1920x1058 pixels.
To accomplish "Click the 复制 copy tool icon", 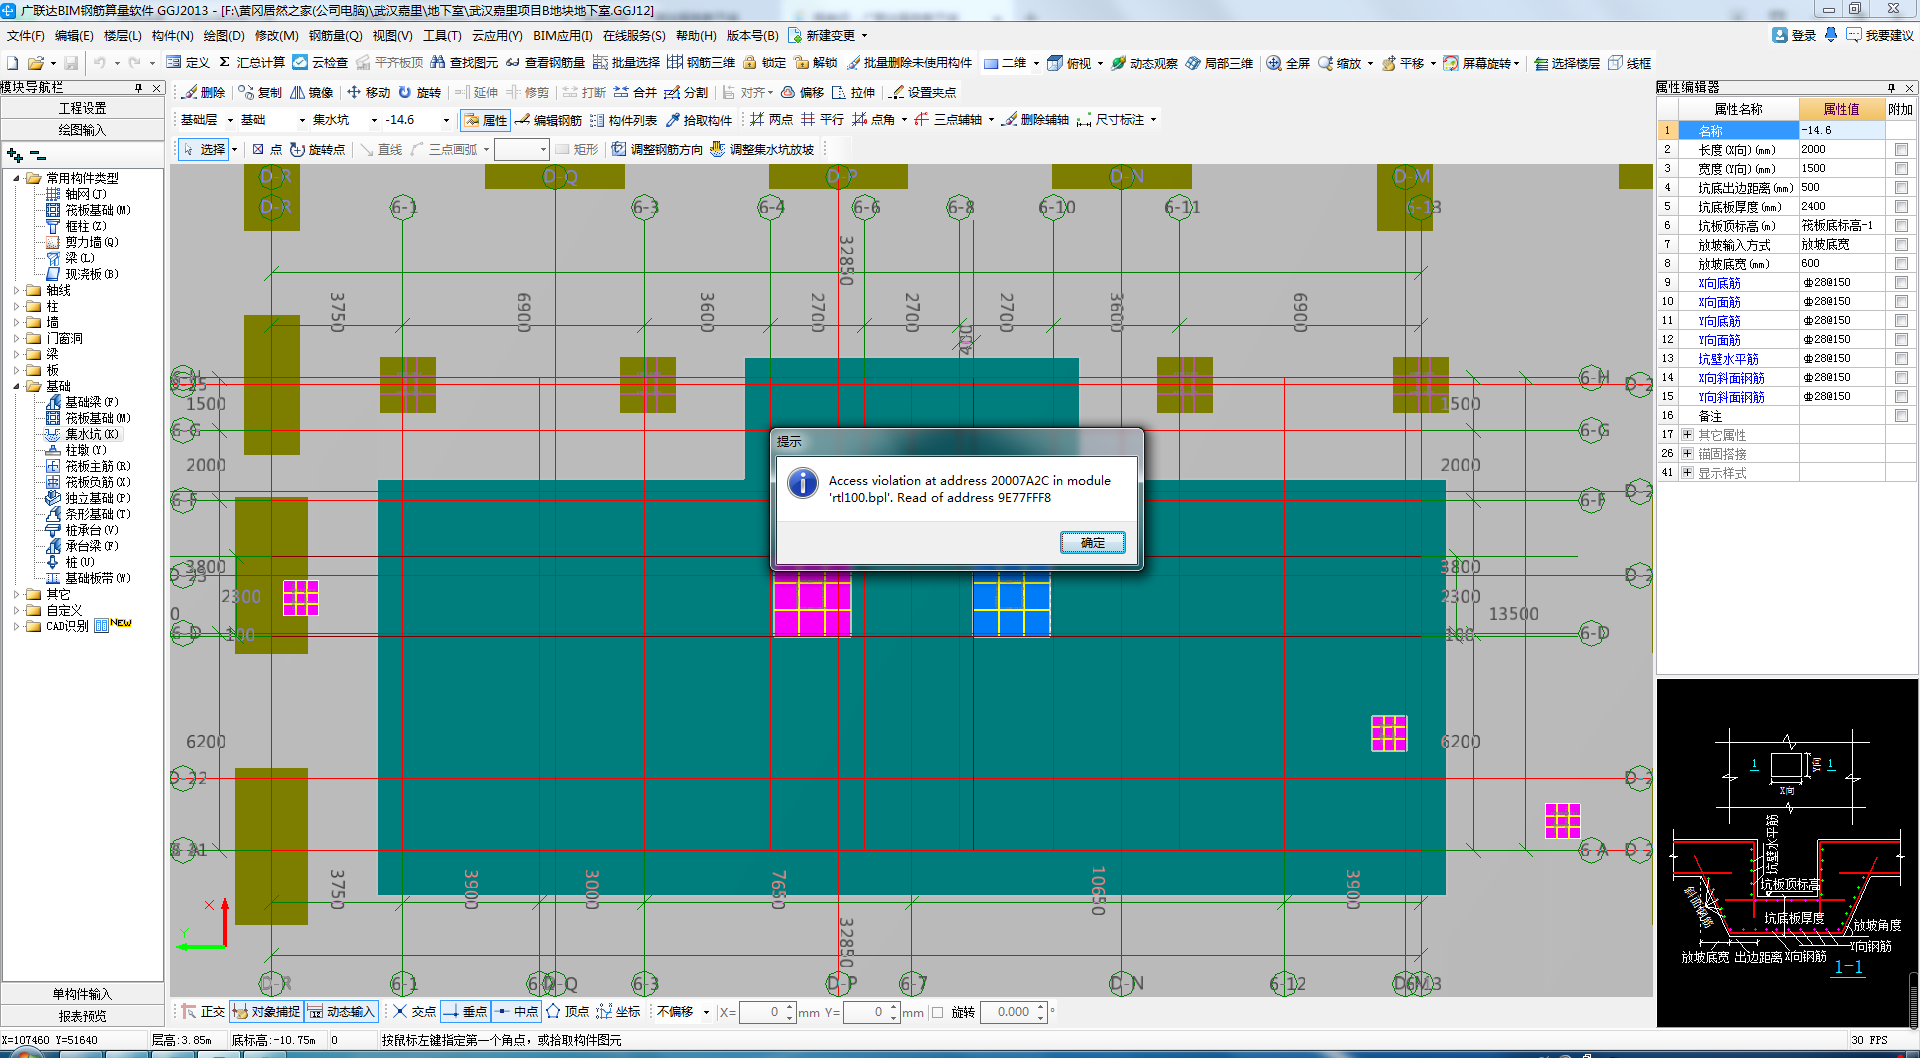I will click(246, 92).
